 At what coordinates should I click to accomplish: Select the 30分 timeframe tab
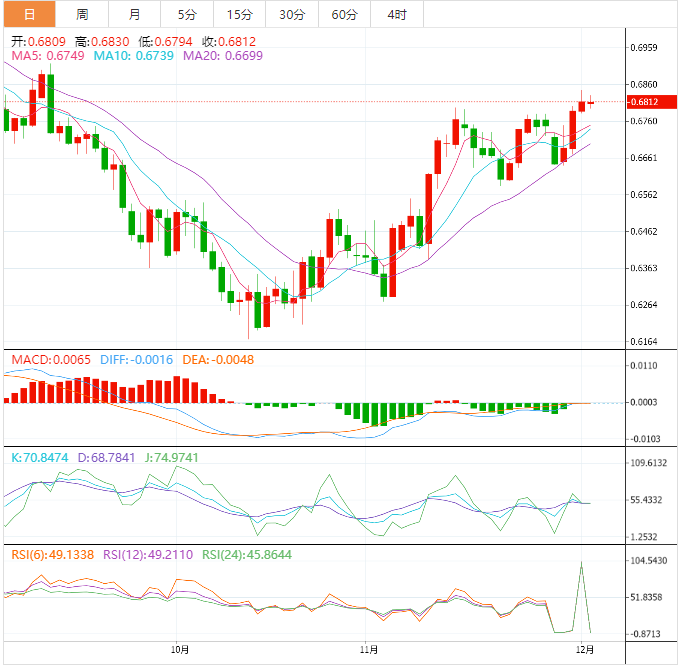coord(292,14)
